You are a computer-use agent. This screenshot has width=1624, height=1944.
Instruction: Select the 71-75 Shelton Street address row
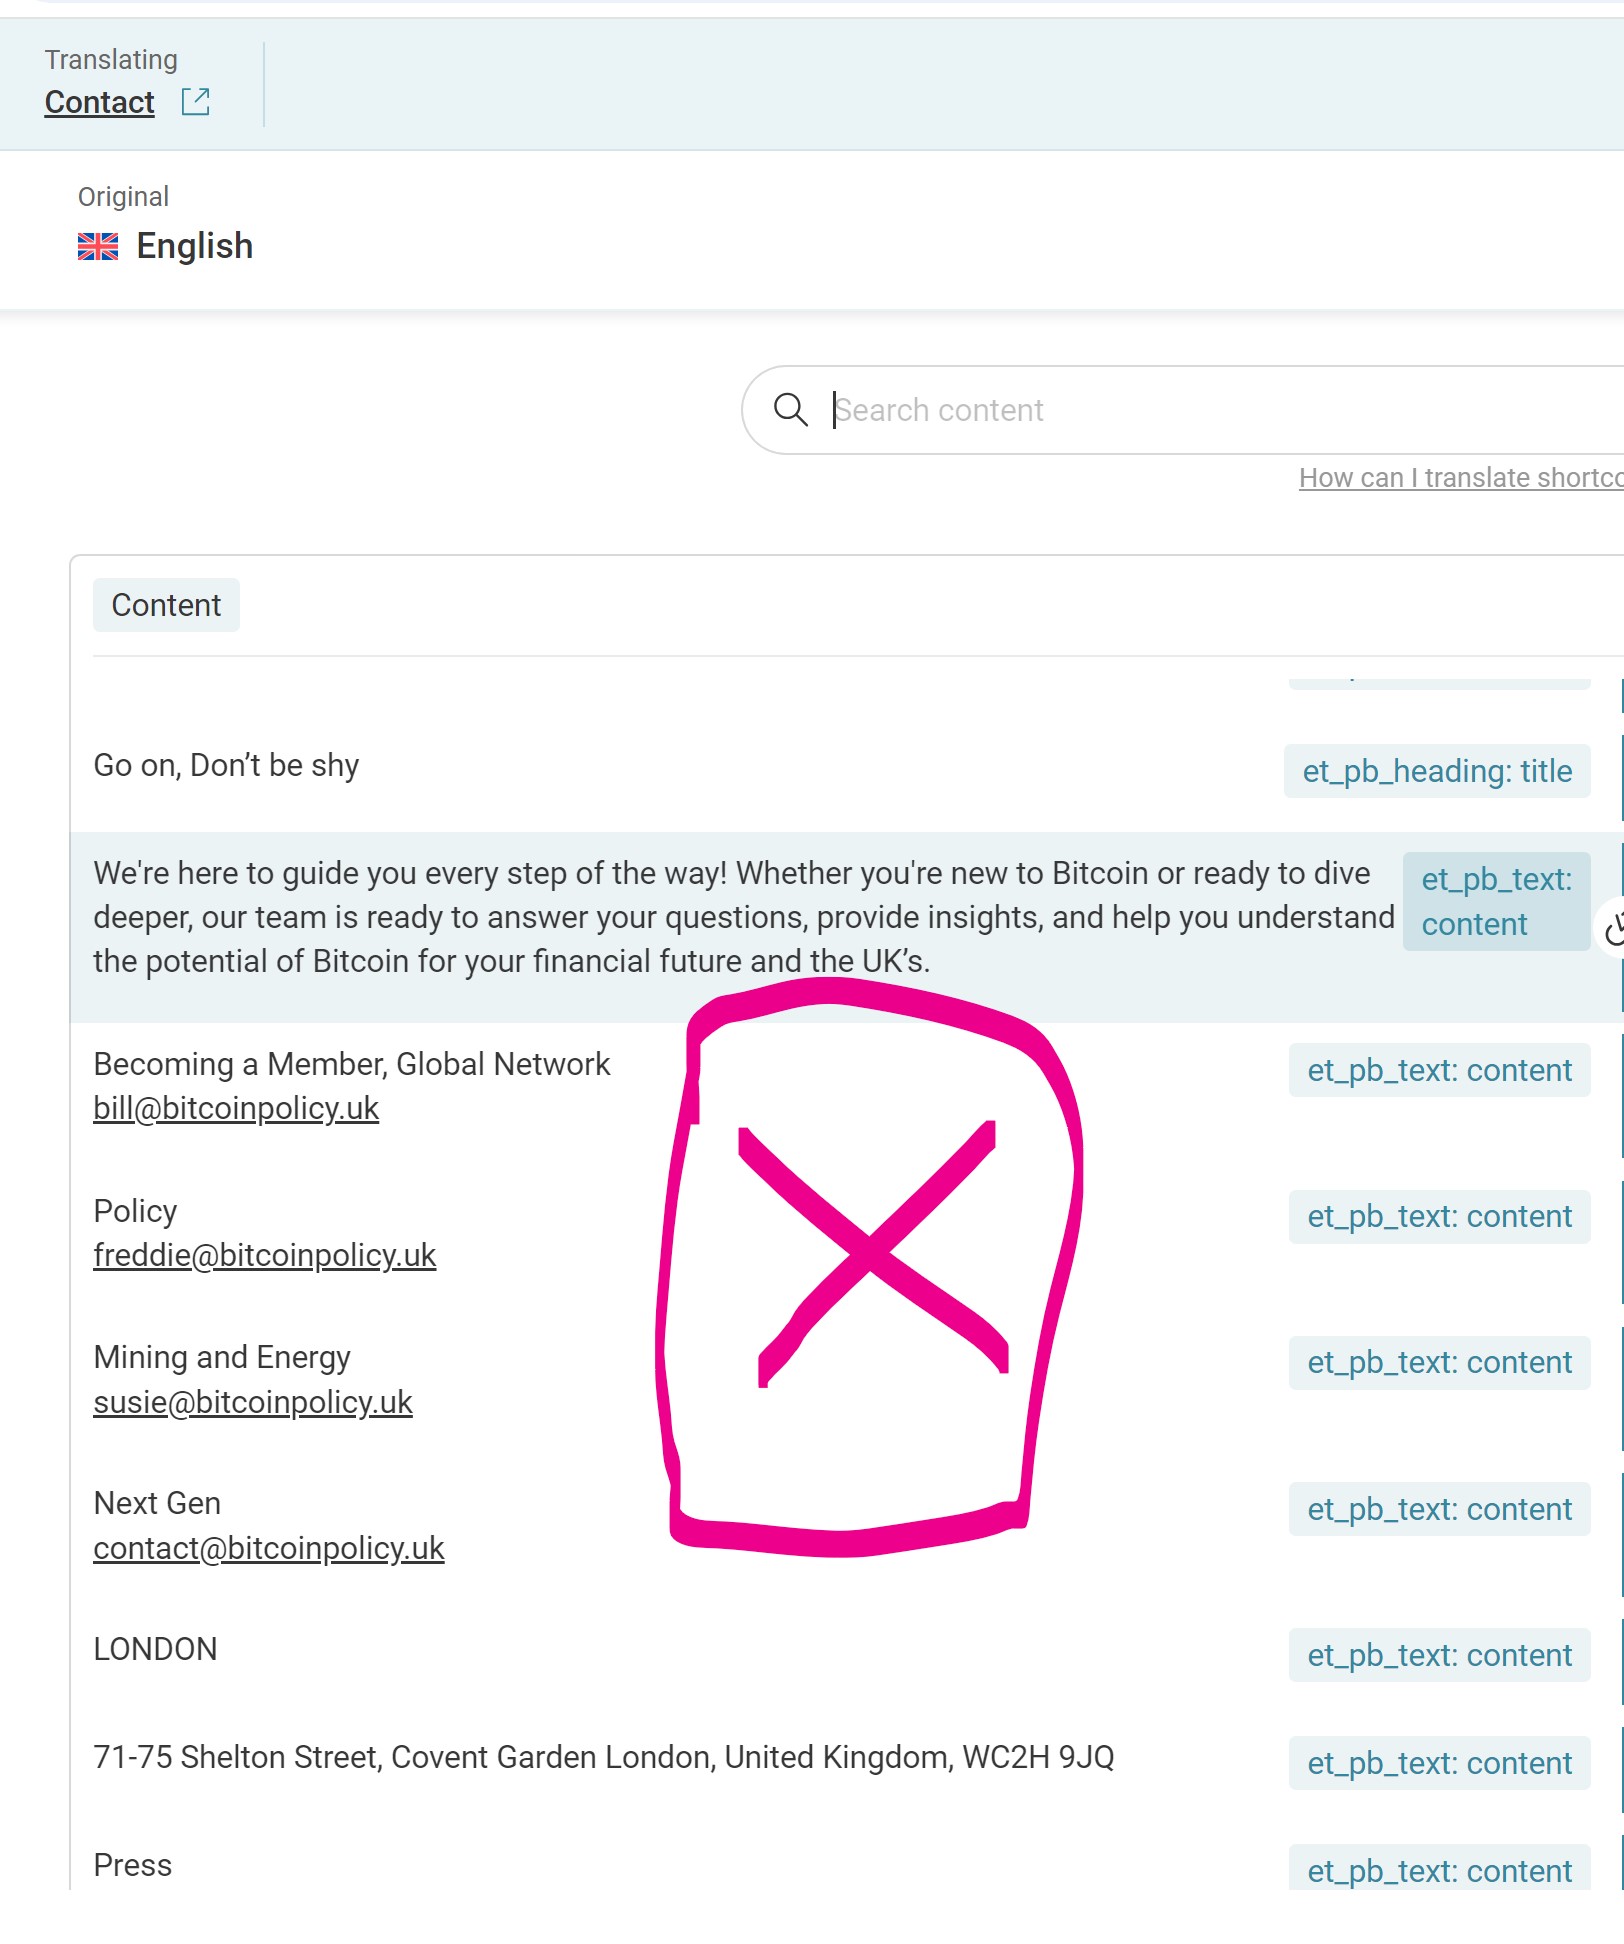(845, 1758)
